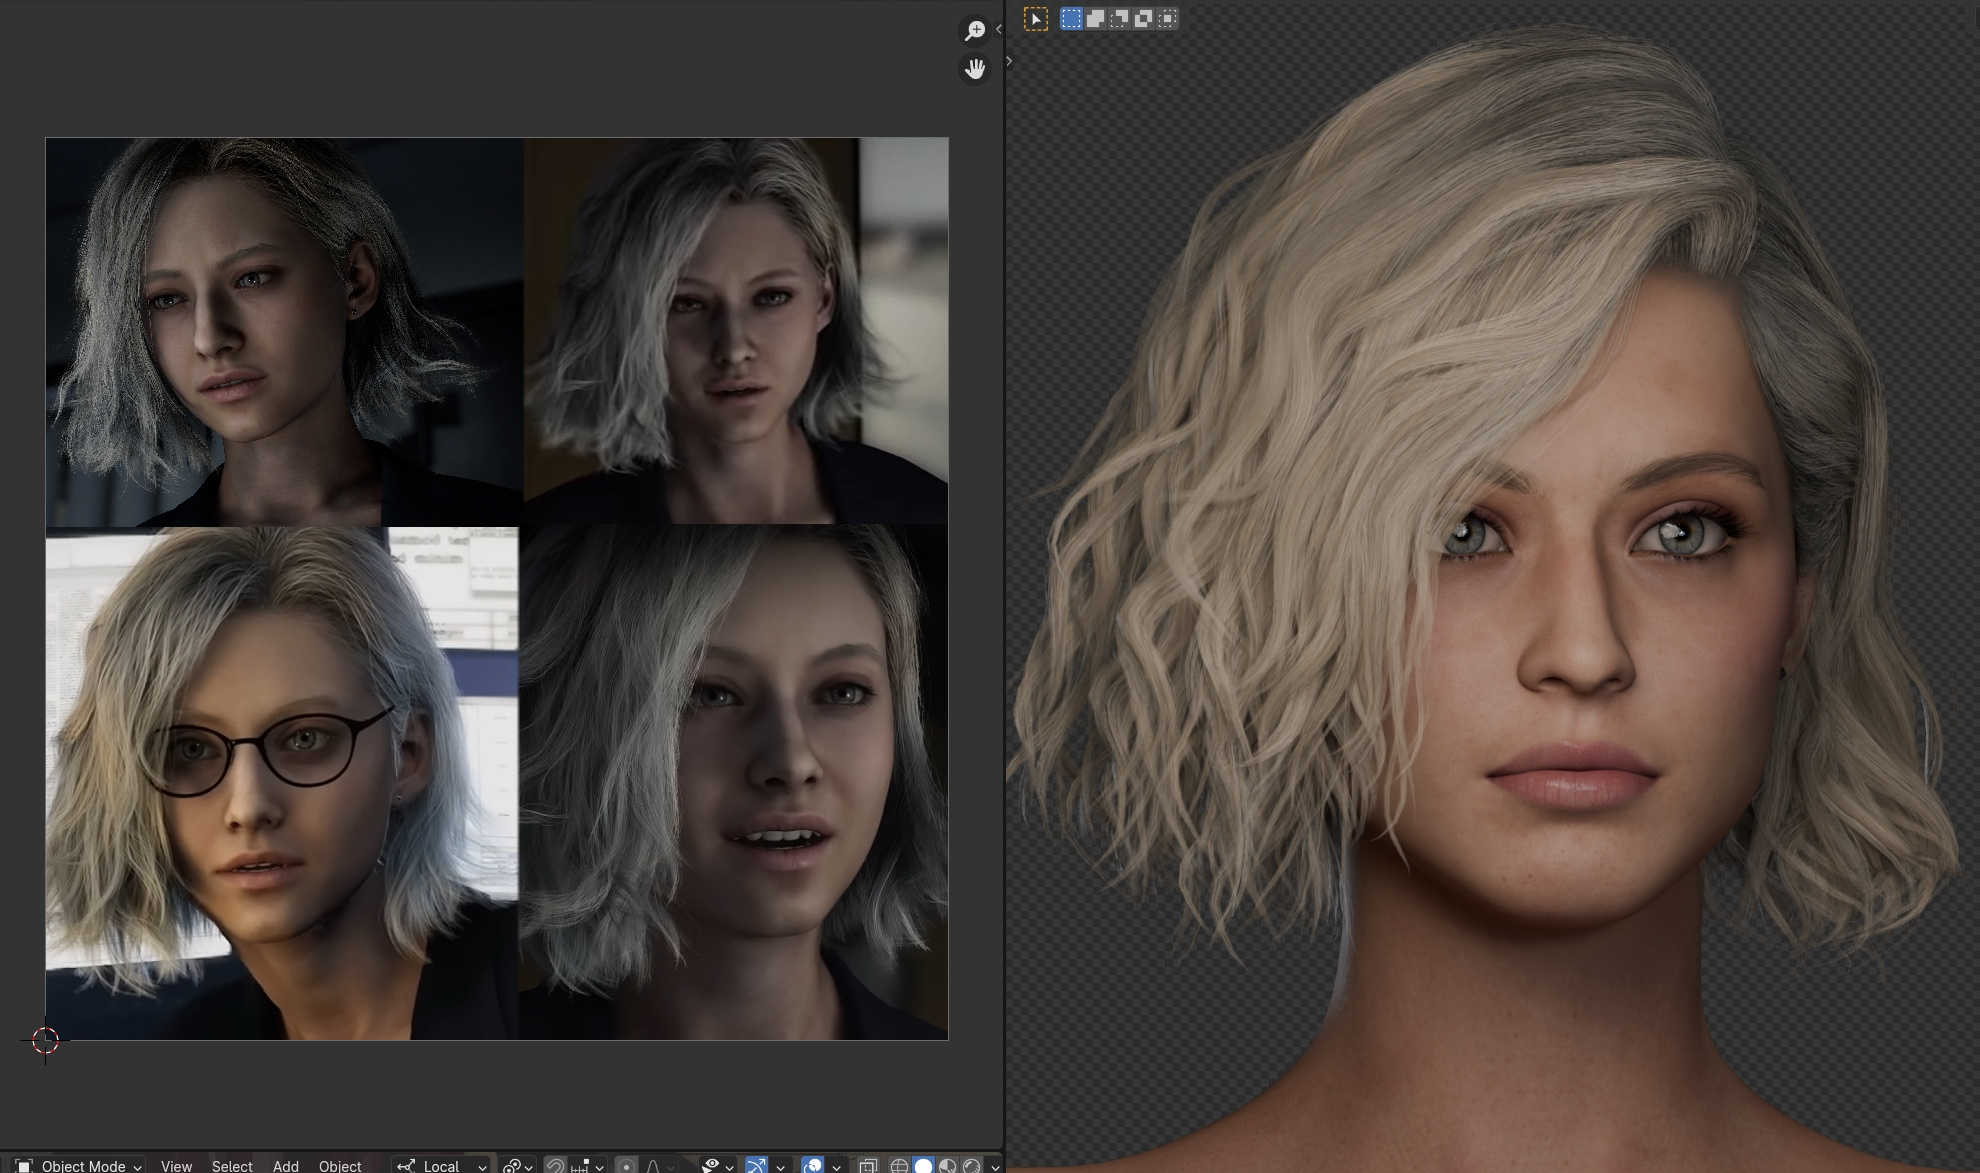The width and height of the screenshot is (1980, 1173).
Task: Toggle viewport overlays
Action: pos(812,1166)
